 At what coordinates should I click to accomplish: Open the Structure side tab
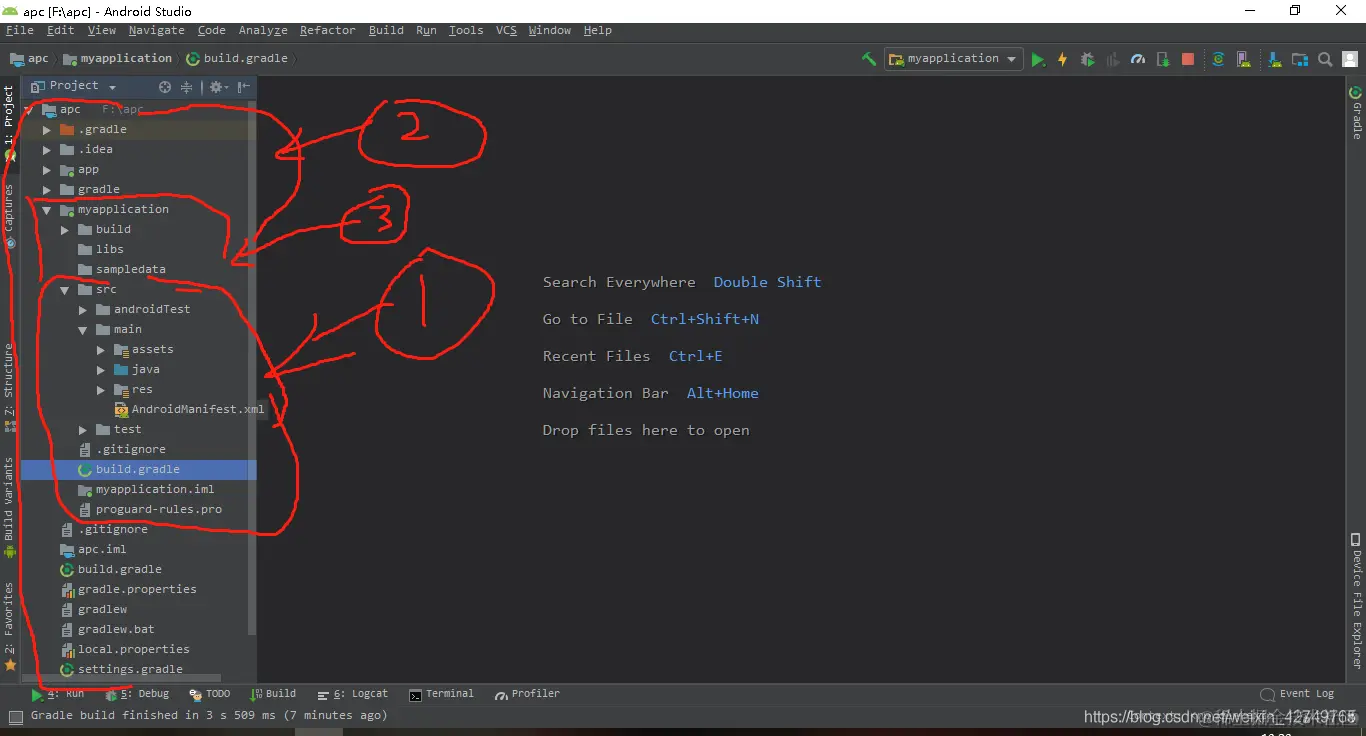[9, 387]
